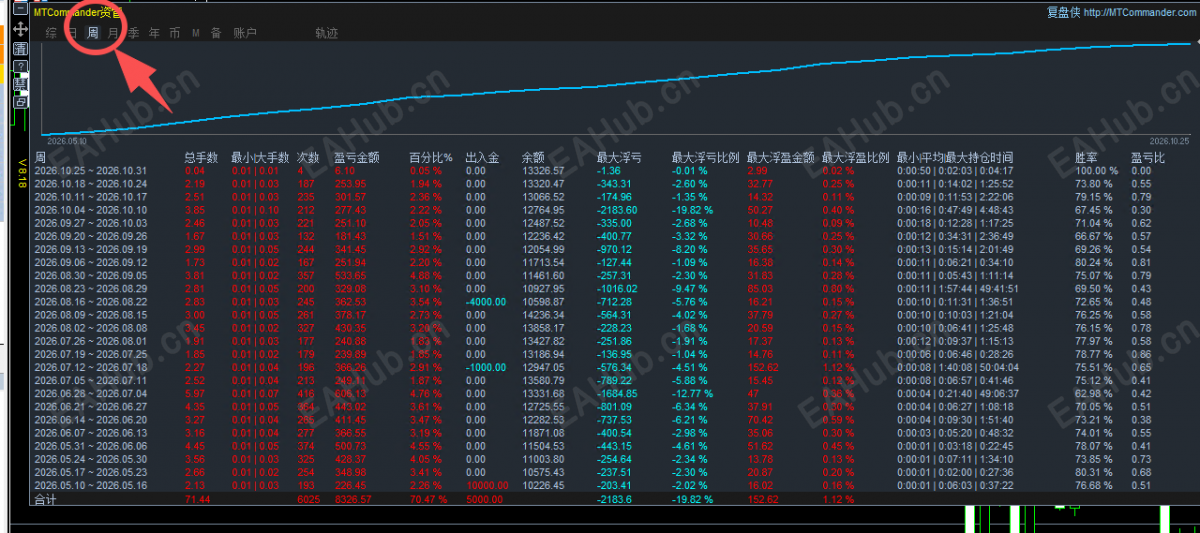
Task: Switch to the 综 summary tab
Action: click(x=51, y=33)
